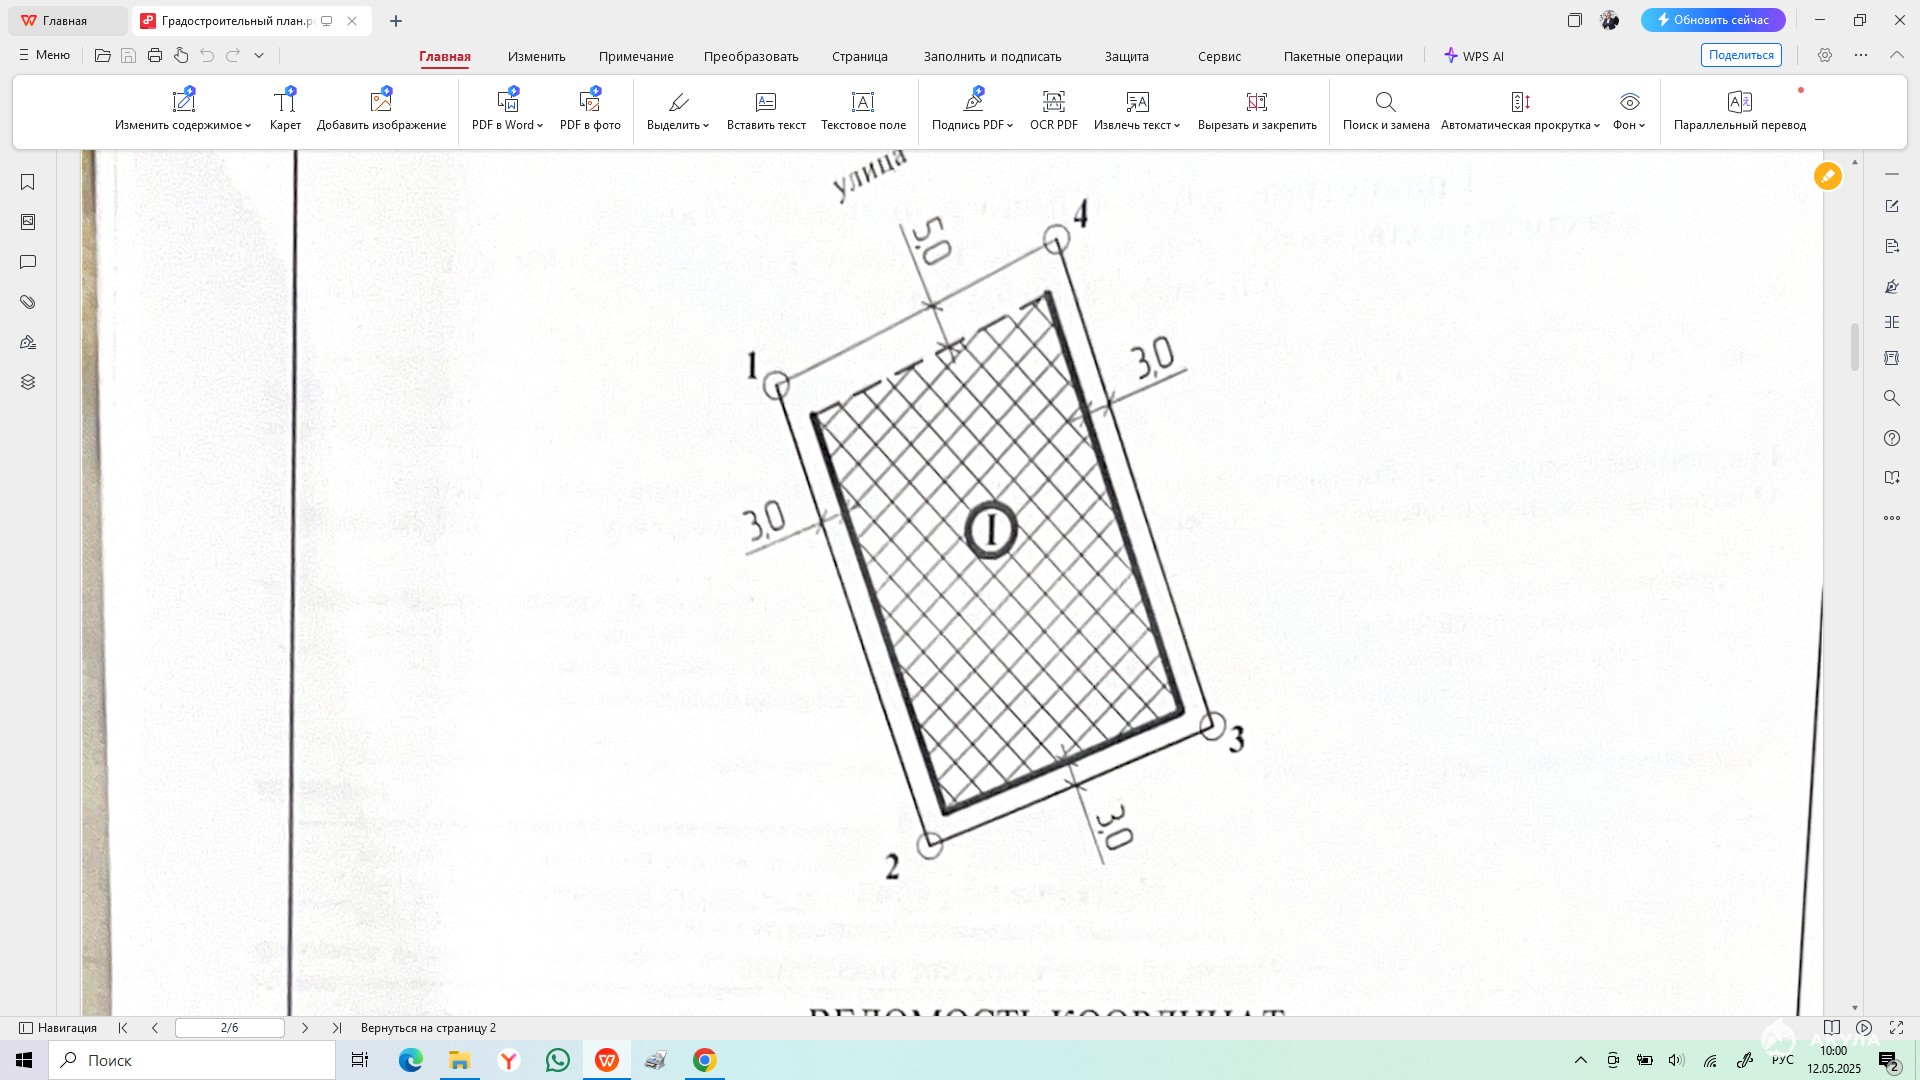Click the page number input field
This screenshot has height=1080, width=1920.
tap(229, 1028)
